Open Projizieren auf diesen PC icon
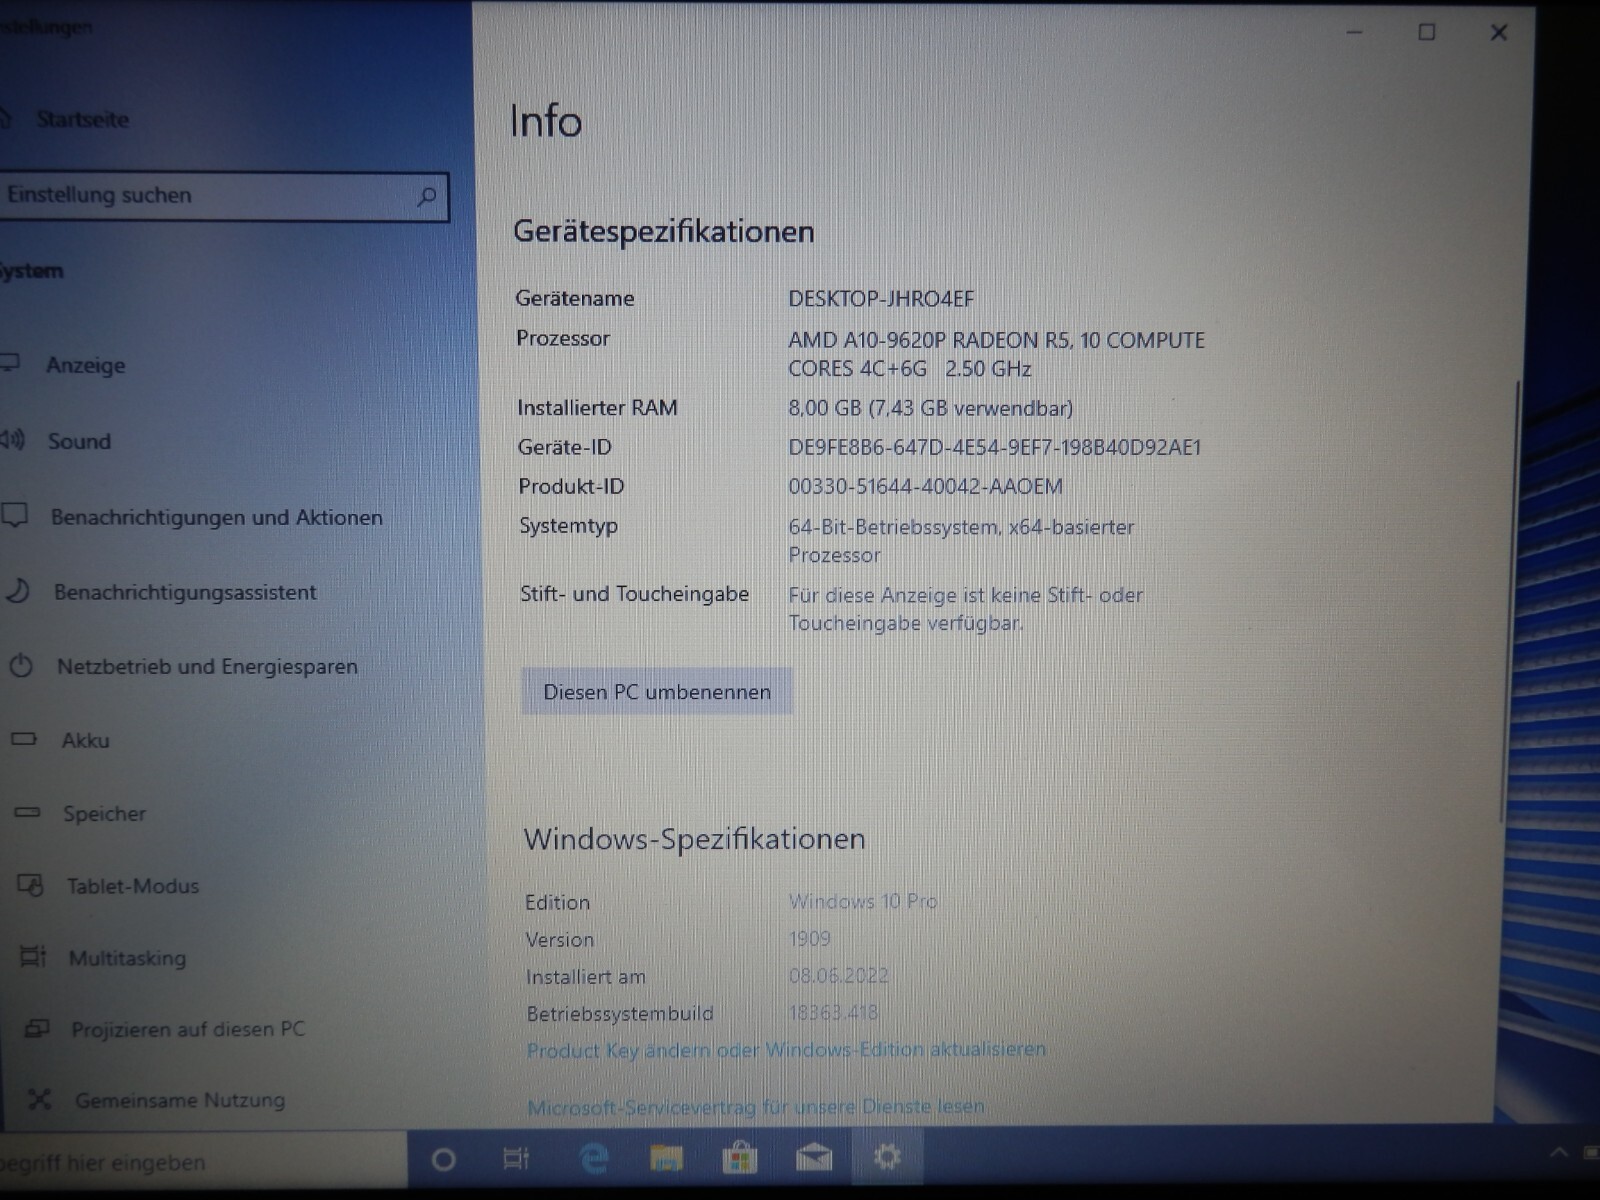 [x=37, y=1027]
